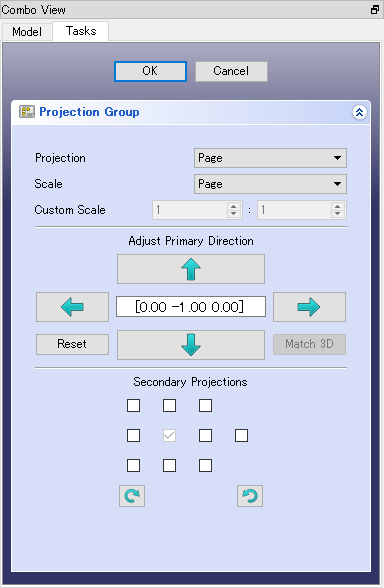Toggle bottom-middle secondary projection checkbox
Viewport: 384px width, 588px height.
tap(170, 465)
